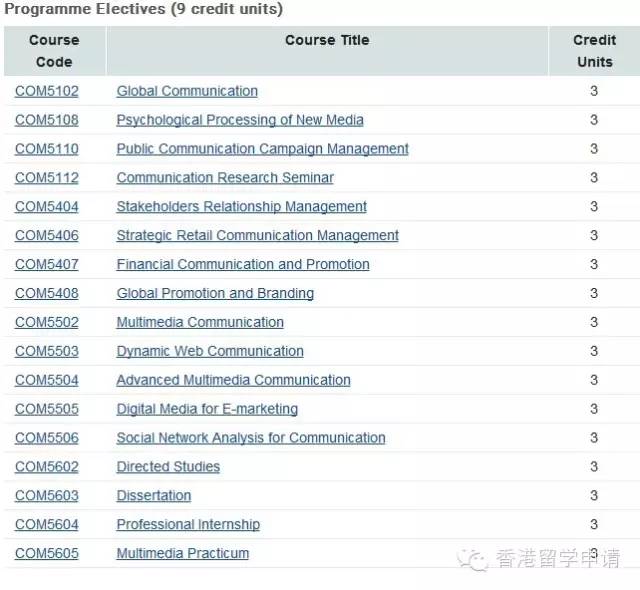The image size is (640, 590).
Task: Open the Global Communication course title
Action: pyautogui.click(x=187, y=91)
